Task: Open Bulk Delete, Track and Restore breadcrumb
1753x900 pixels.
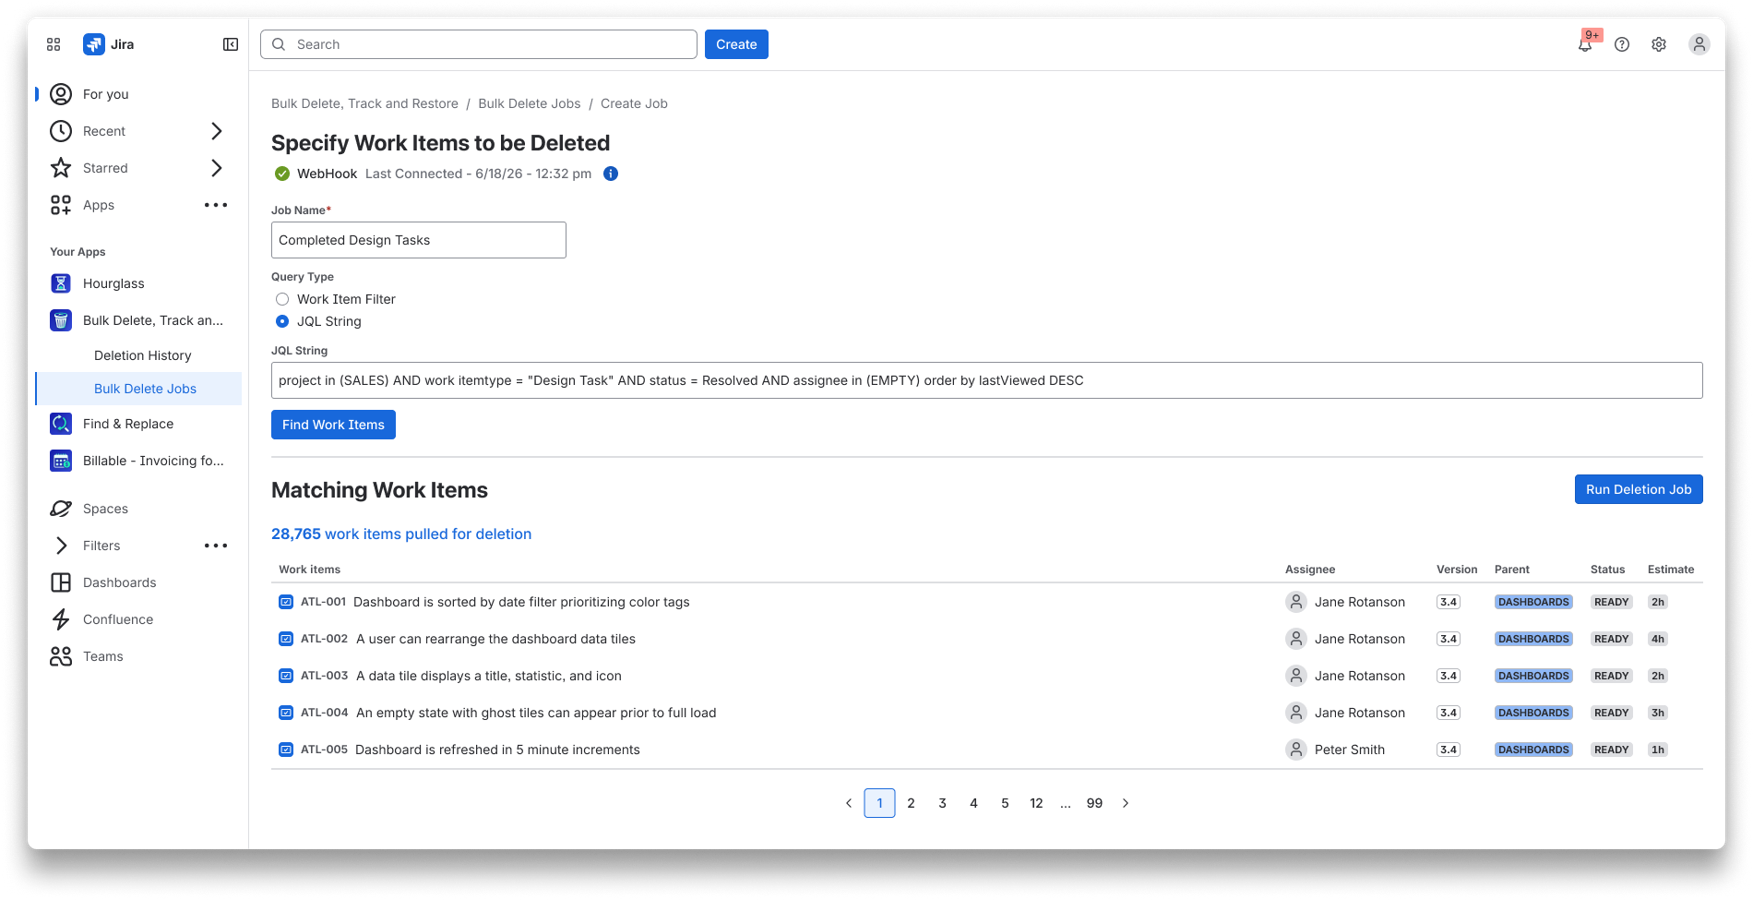Action: click(x=365, y=104)
